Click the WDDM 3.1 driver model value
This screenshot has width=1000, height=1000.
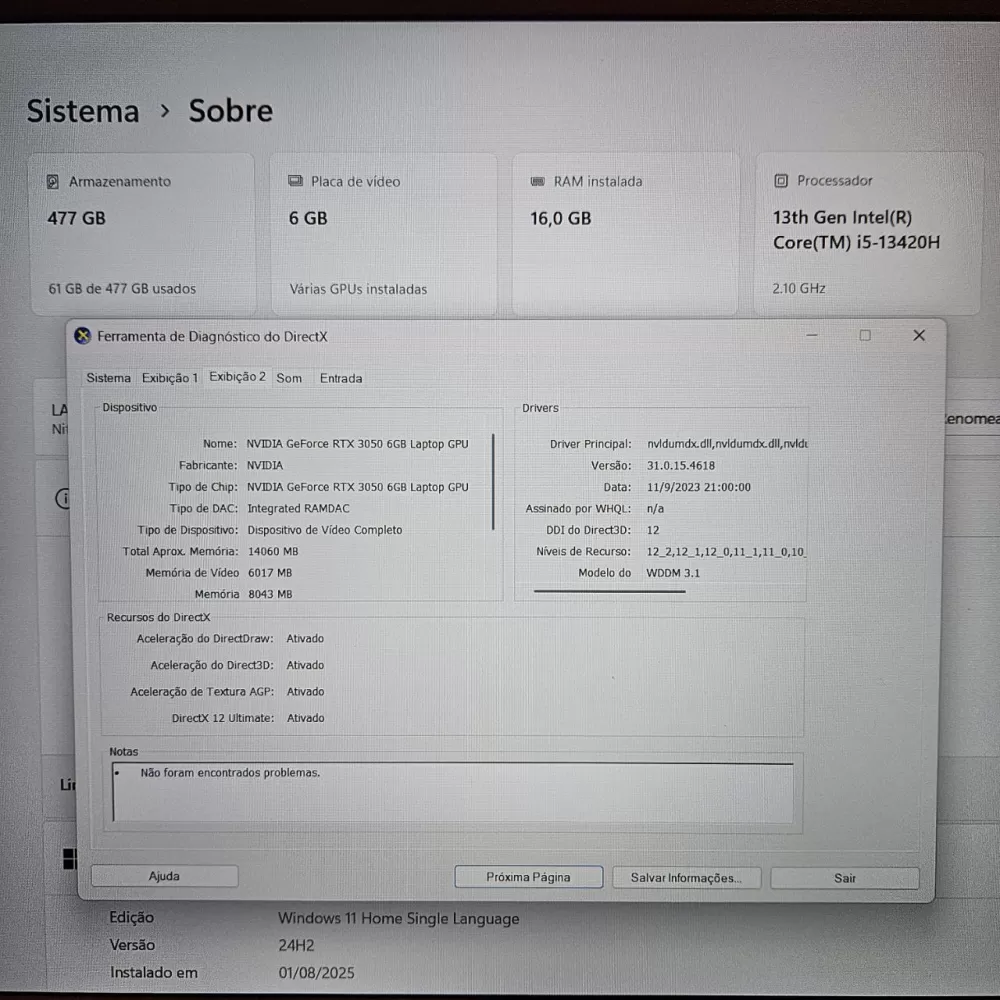click(x=673, y=573)
